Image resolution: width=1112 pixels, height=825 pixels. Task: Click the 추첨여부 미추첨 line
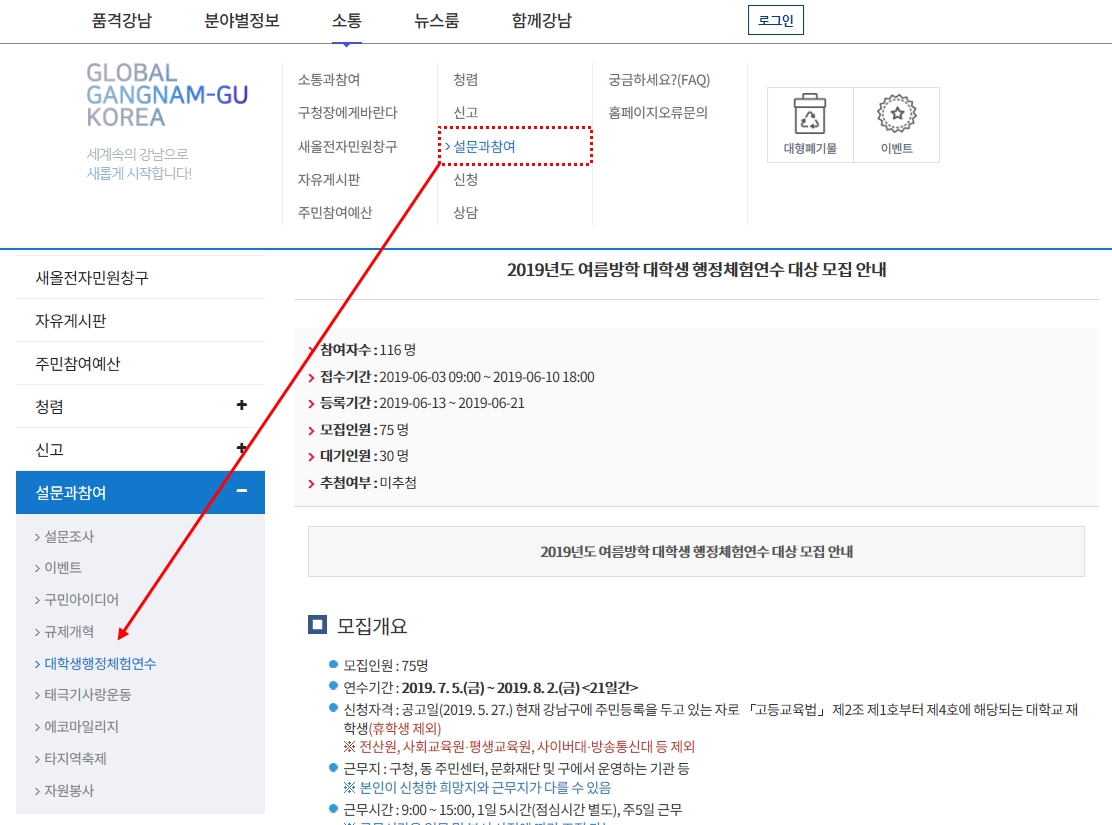pos(368,483)
